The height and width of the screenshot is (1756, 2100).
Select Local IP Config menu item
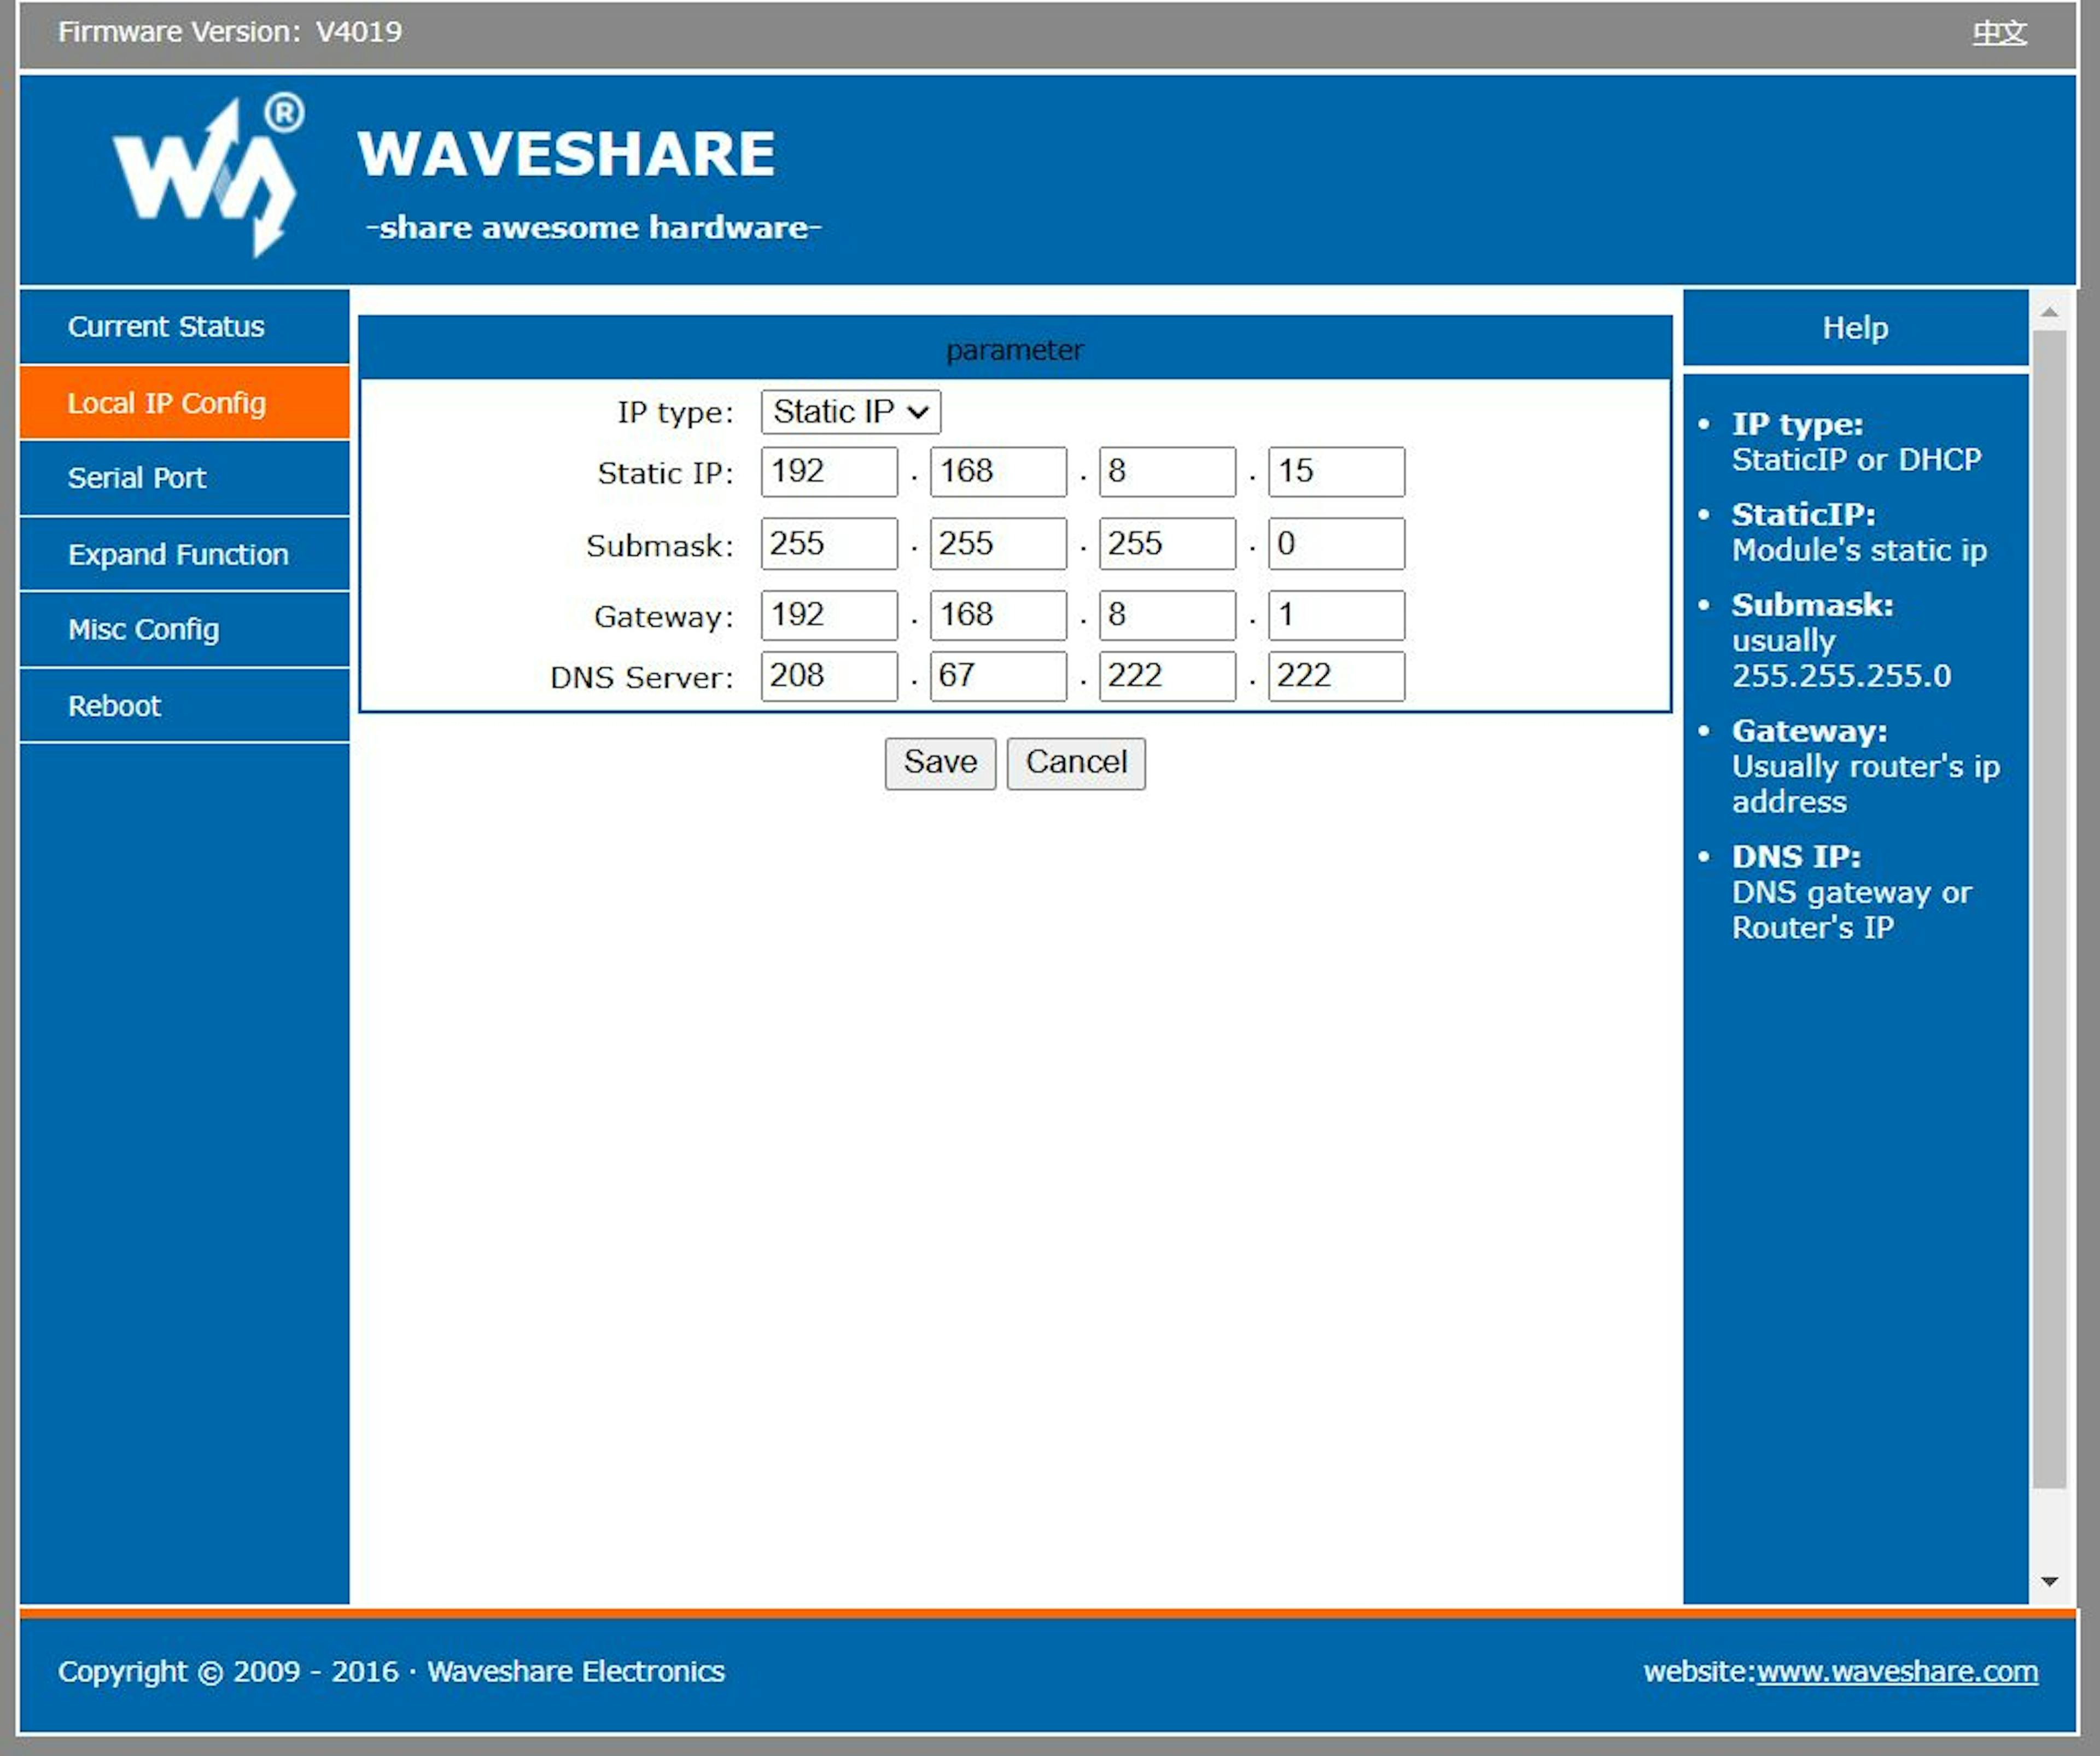pyautogui.click(x=167, y=403)
